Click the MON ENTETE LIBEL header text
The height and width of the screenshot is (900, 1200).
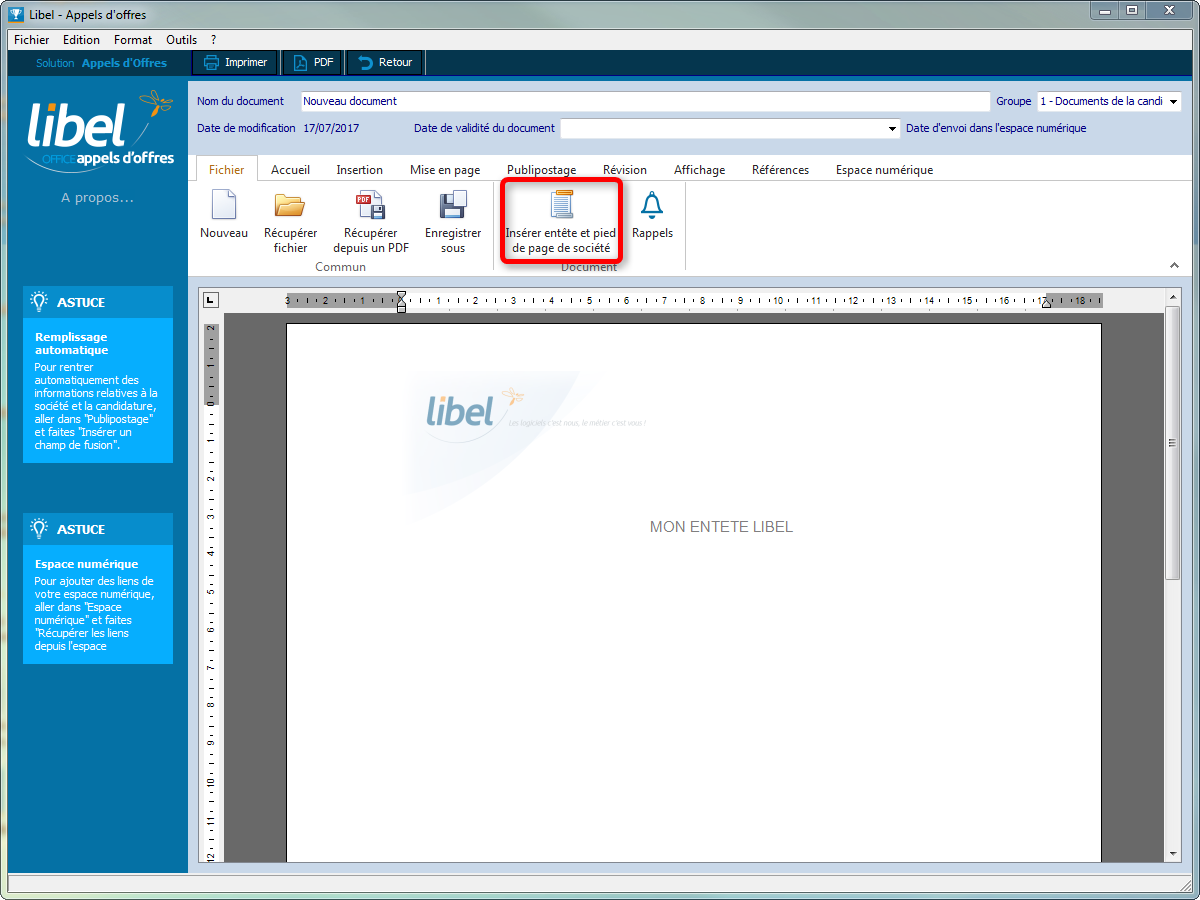point(721,527)
